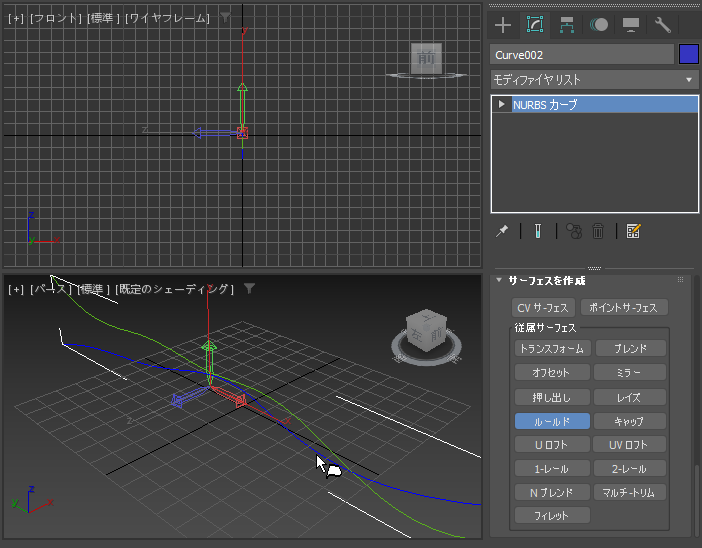Open front viewport [+] menu

coord(16,18)
